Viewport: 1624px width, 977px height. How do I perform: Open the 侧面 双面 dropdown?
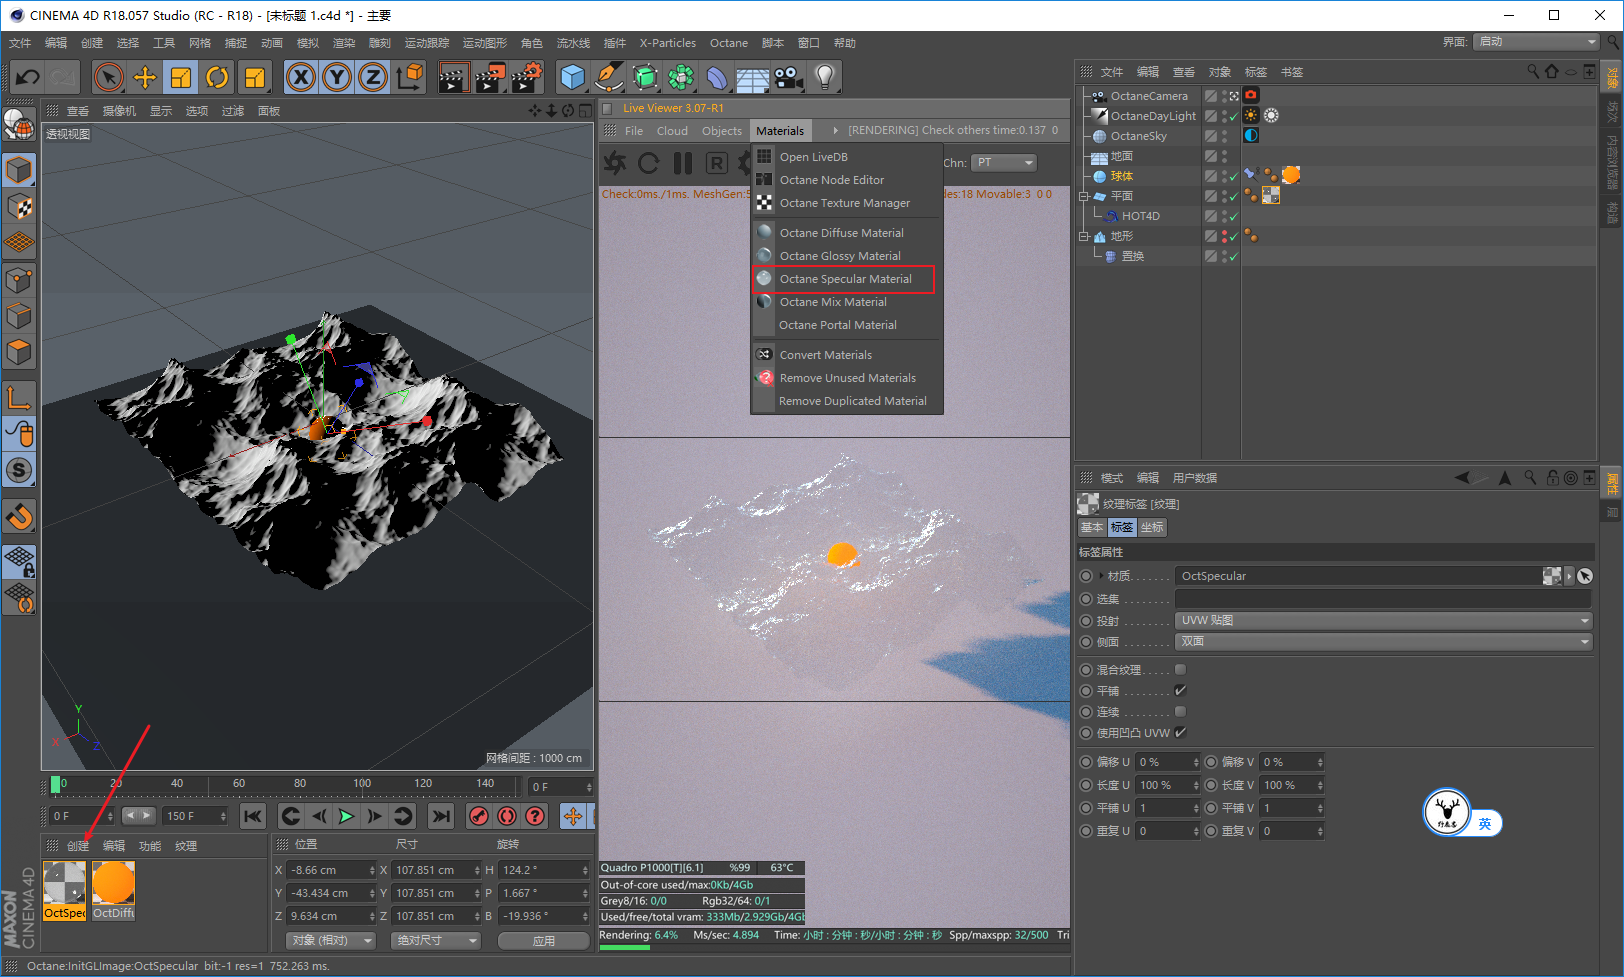(x=1383, y=641)
